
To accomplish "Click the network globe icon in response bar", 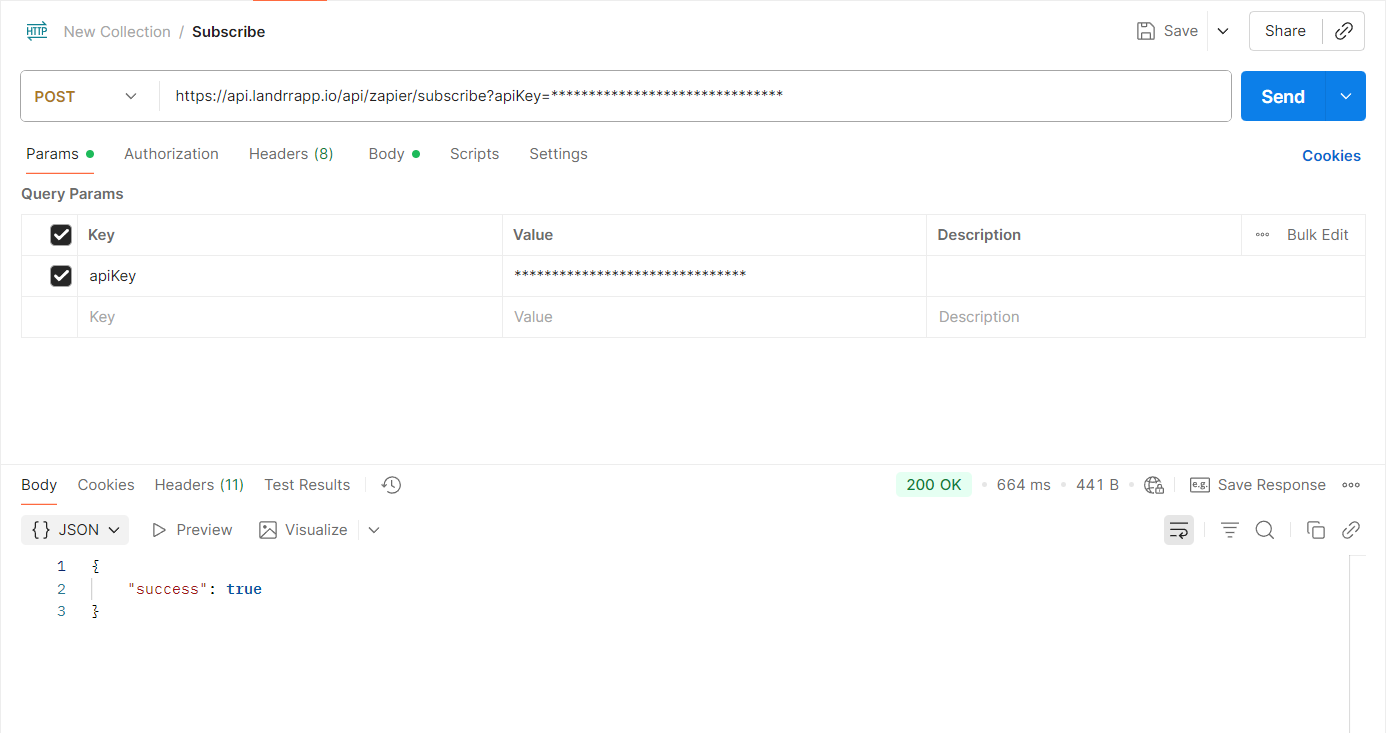I will pos(1154,485).
